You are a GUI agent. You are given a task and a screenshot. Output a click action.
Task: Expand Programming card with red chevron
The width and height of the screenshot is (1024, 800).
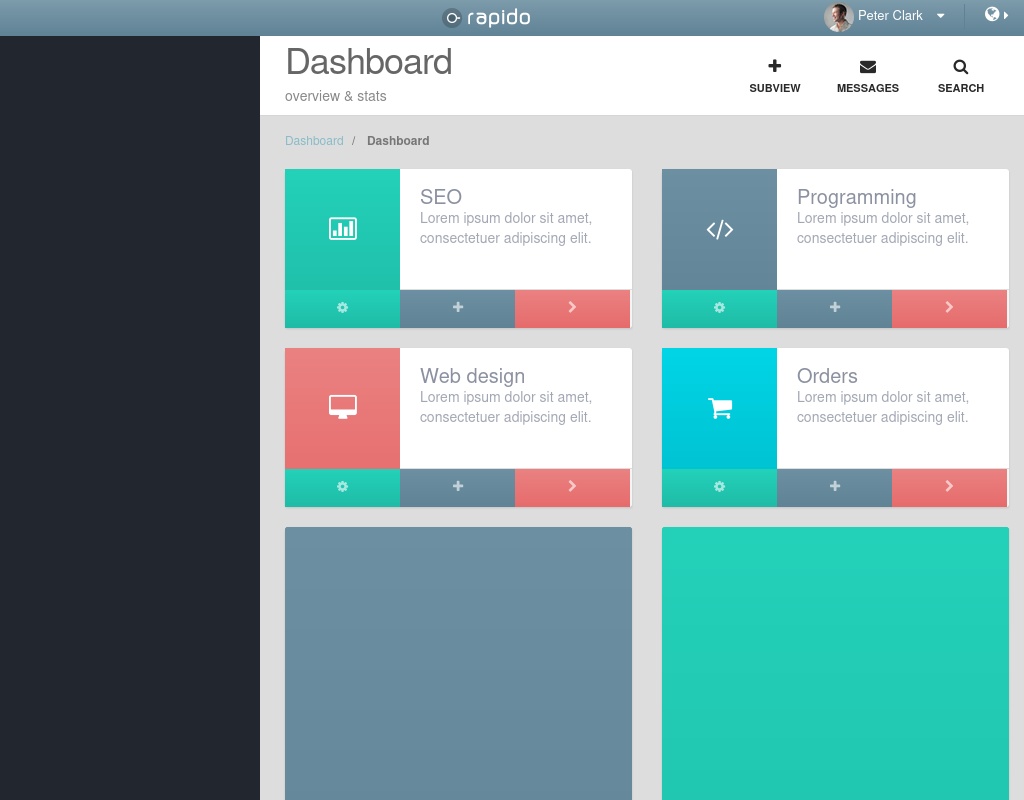coord(949,308)
